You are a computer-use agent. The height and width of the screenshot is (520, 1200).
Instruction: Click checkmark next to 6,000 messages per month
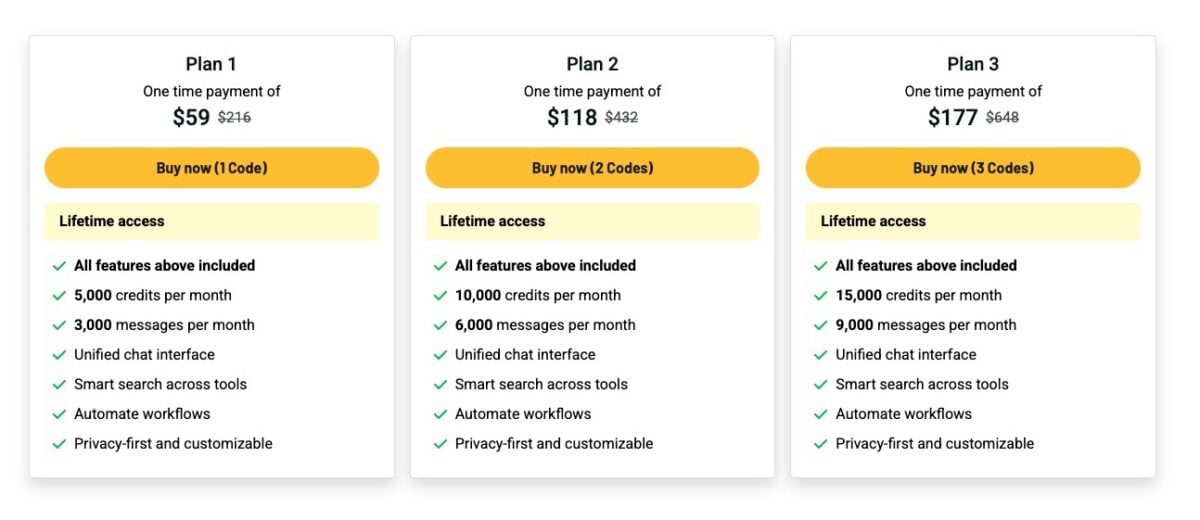click(x=440, y=326)
